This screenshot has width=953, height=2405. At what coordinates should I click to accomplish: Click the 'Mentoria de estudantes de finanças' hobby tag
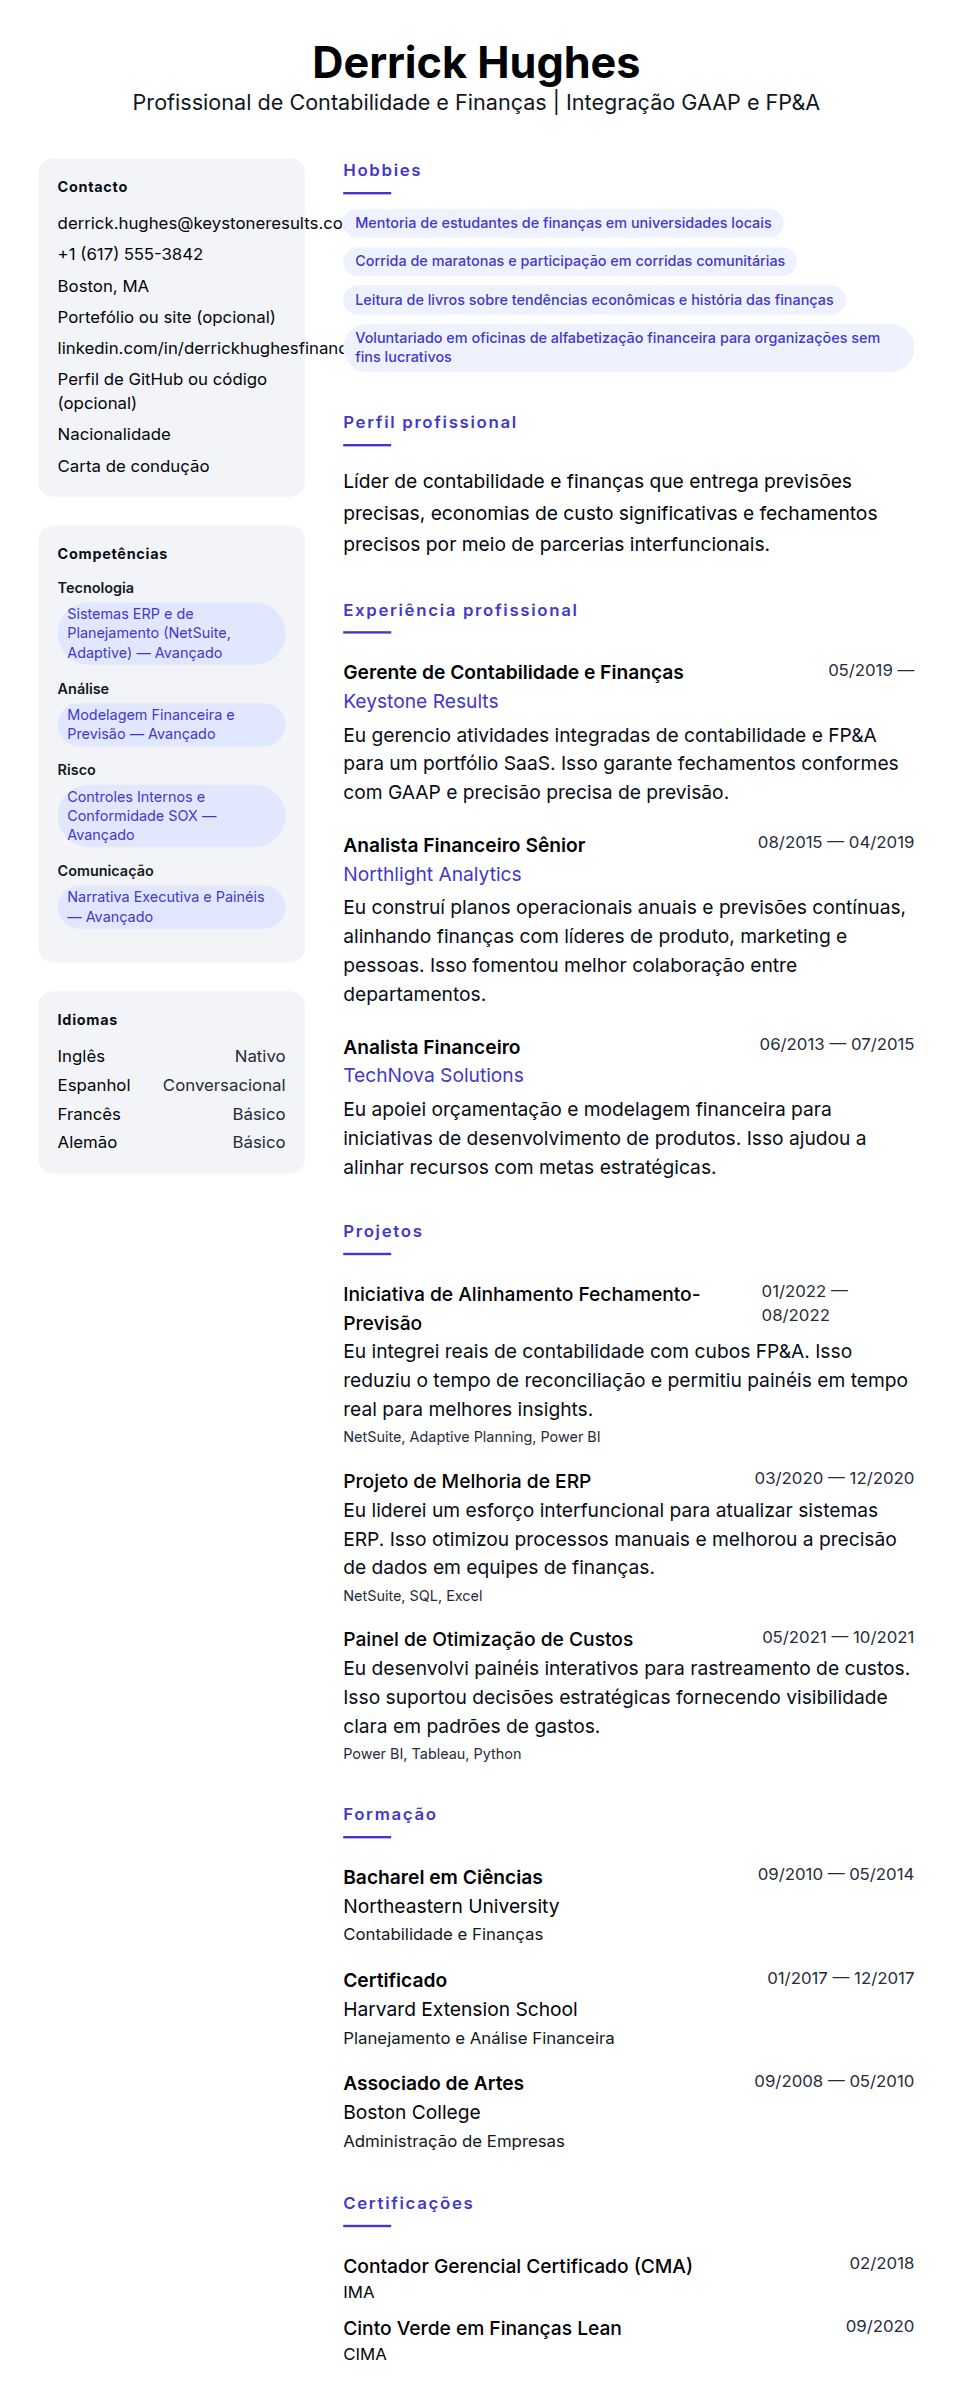tap(563, 223)
